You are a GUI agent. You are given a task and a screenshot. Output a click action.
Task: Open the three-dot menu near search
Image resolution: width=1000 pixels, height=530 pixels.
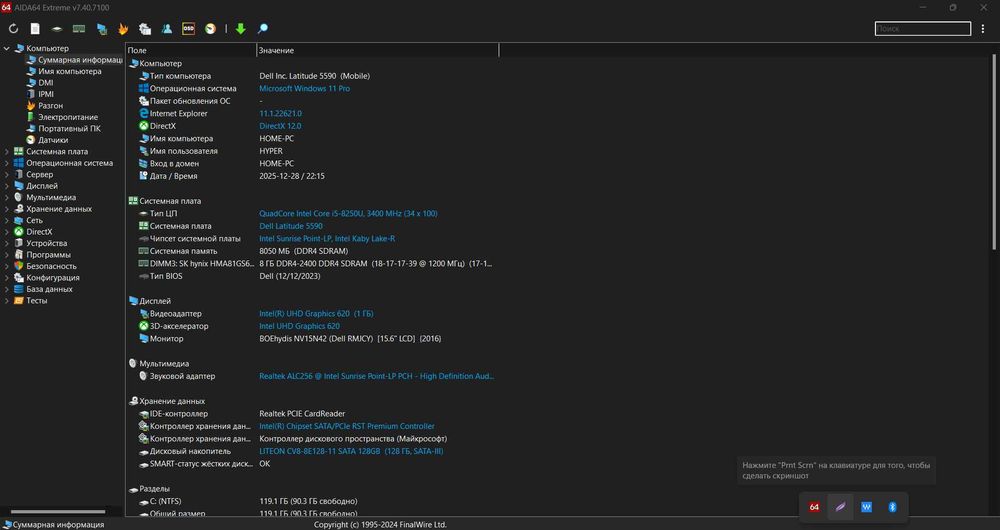(x=983, y=29)
